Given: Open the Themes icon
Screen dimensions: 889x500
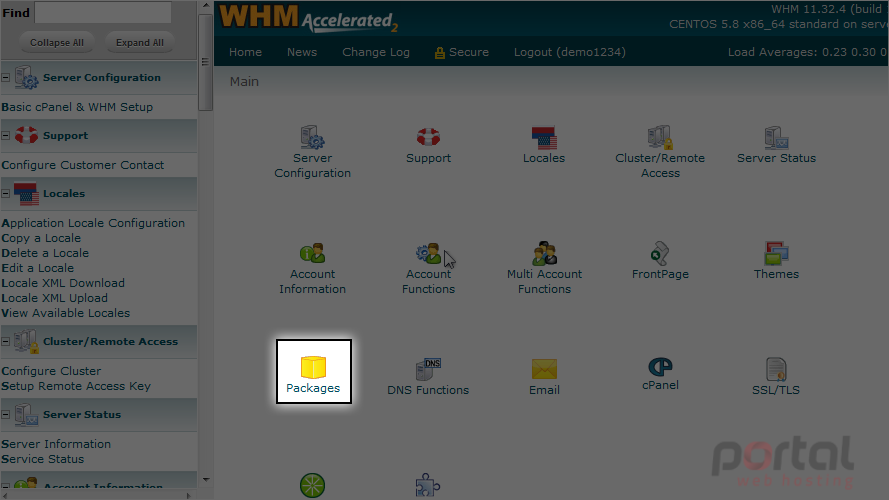Looking at the screenshot, I should (776, 253).
